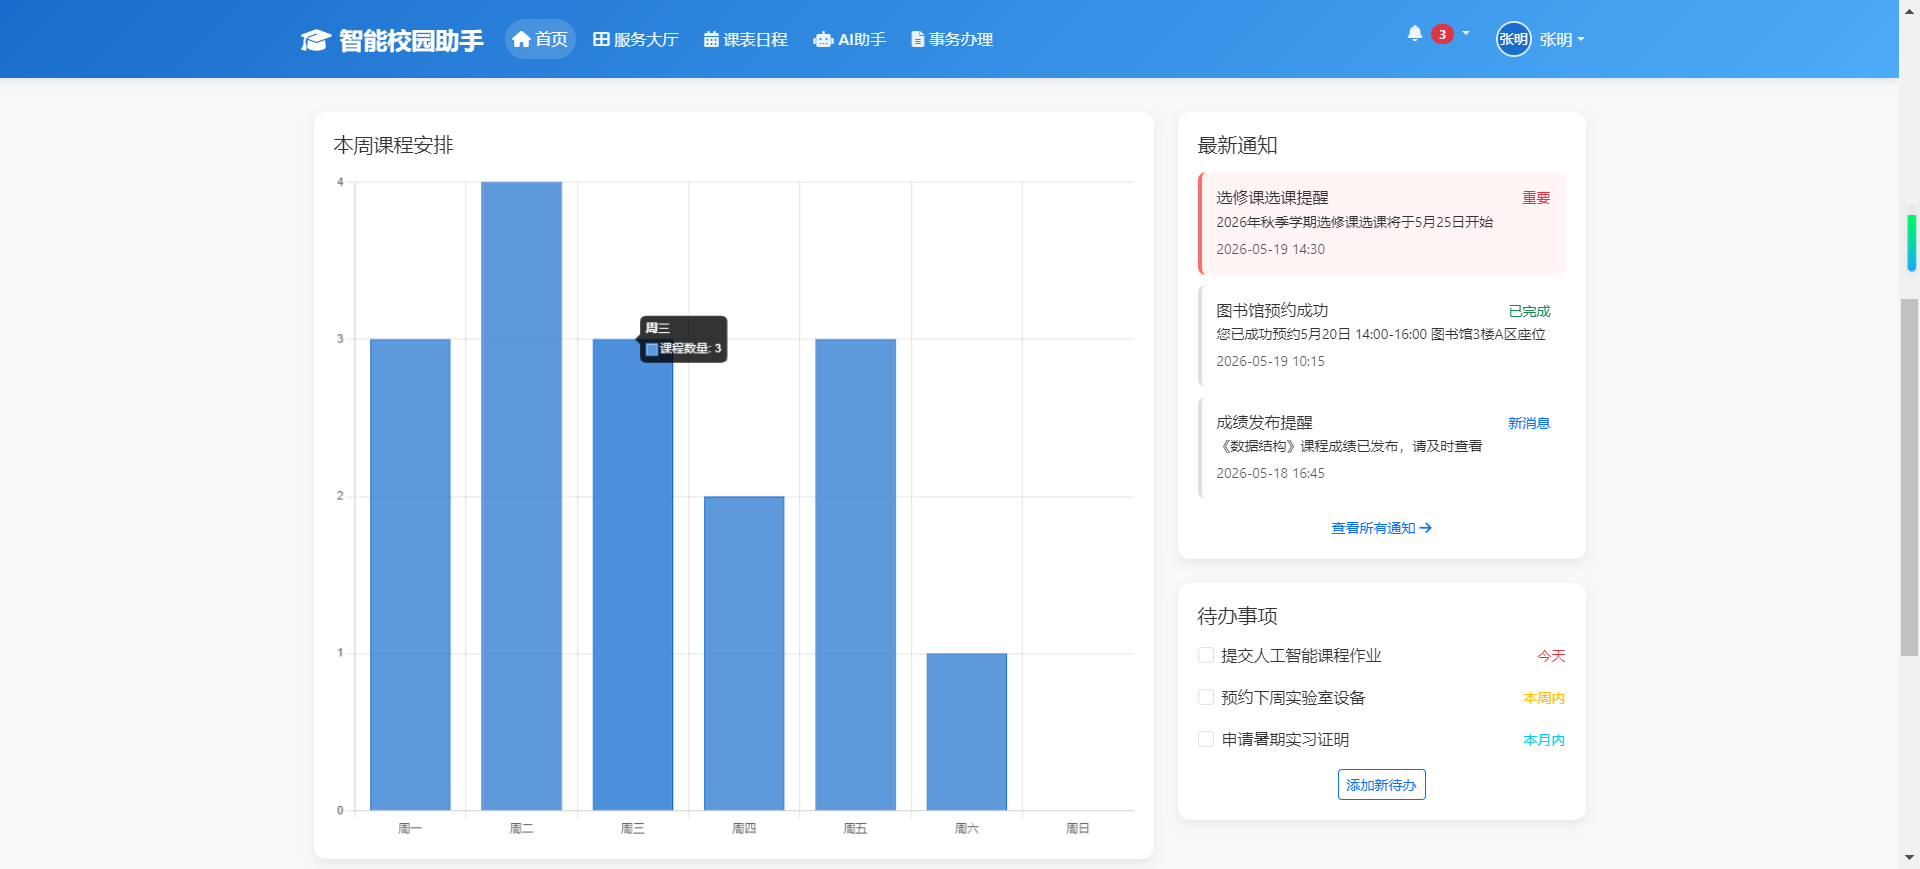Click the 2026-05-18 16:45 timestamp
The image size is (1920, 869).
click(x=1270, y=473)
